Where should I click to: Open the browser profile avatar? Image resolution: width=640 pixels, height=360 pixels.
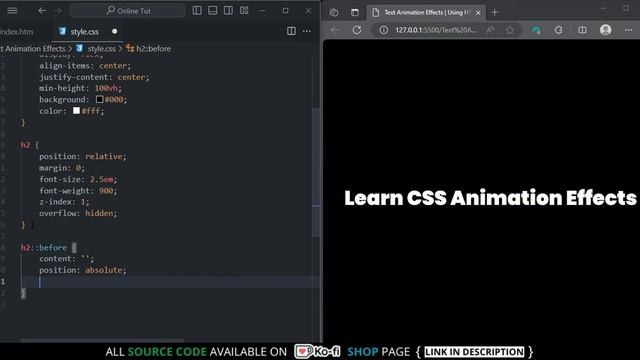pos(606,30)
